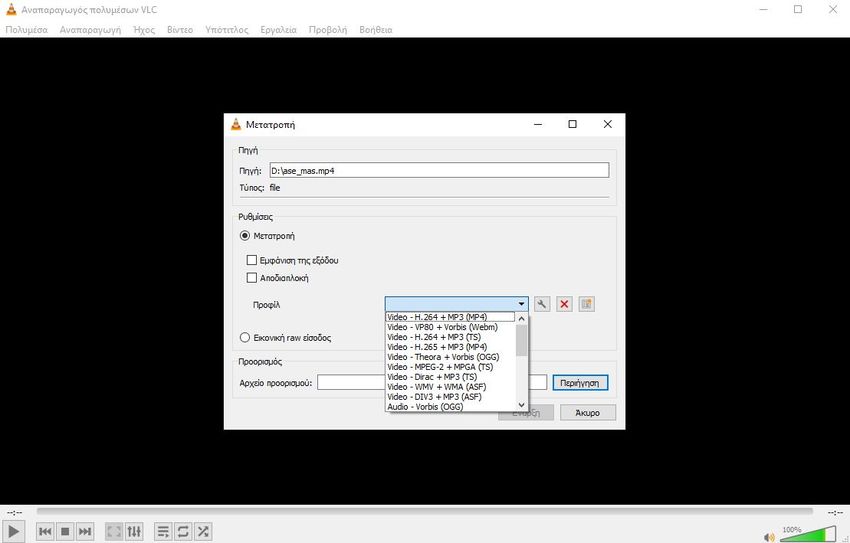Screen dimensions: 850x543
Task: Toggle shuffle random playback icon
Action: [203, 532]
